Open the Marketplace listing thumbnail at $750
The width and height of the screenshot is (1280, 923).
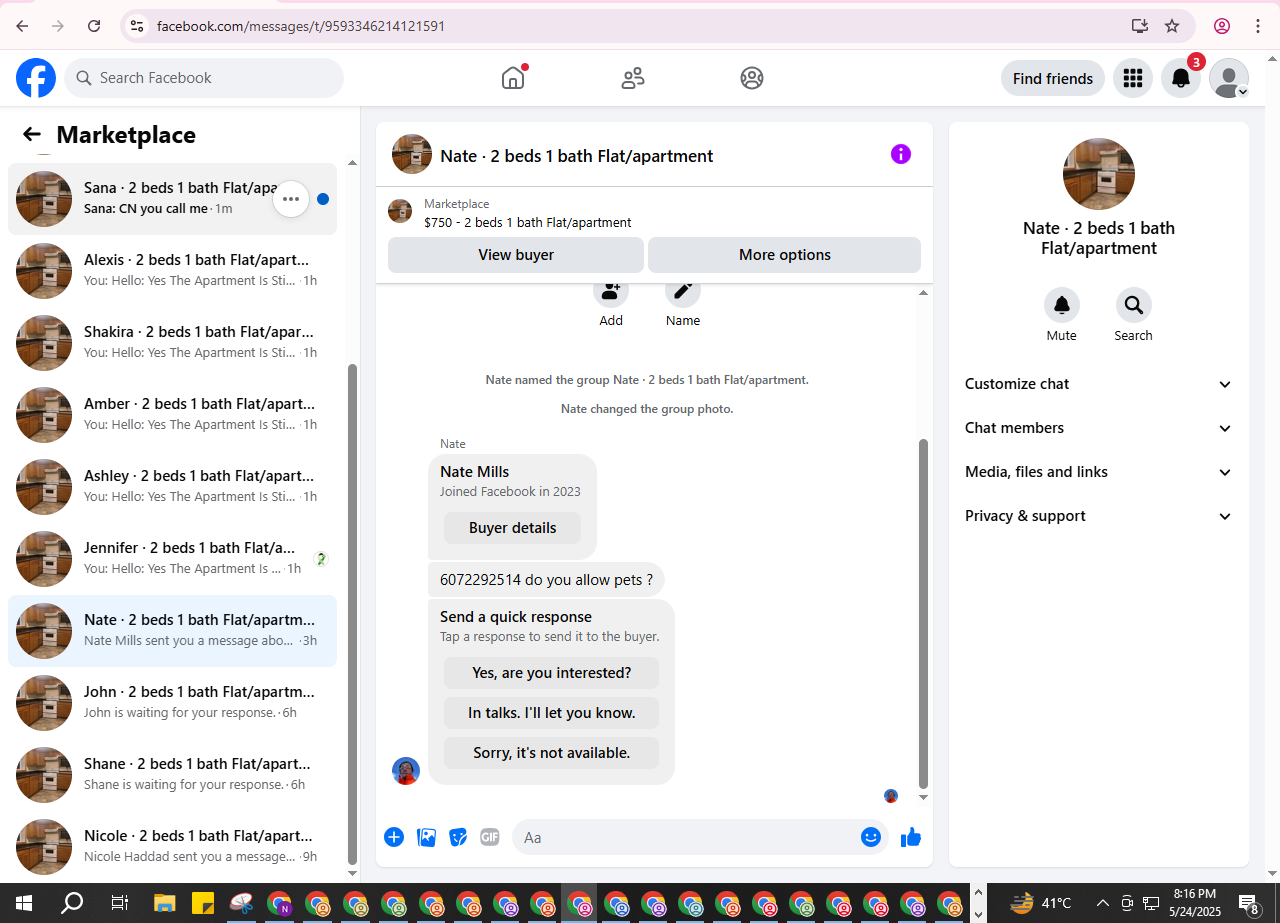click(400, 211)
